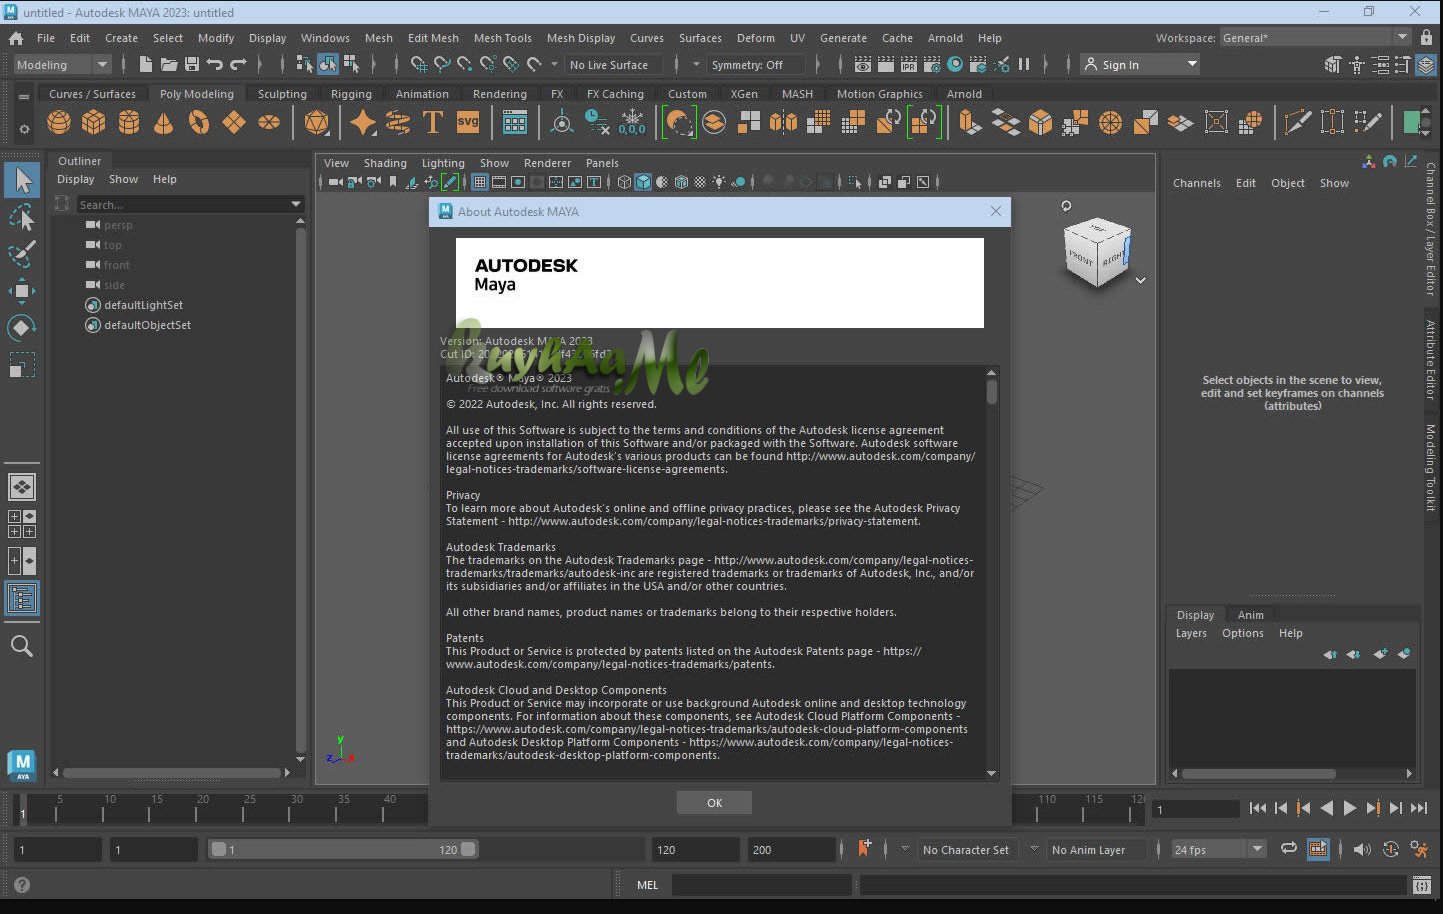Toggle single perspective view layout
The height and width of the screenshot is (914, 1443).
[22, 487]
